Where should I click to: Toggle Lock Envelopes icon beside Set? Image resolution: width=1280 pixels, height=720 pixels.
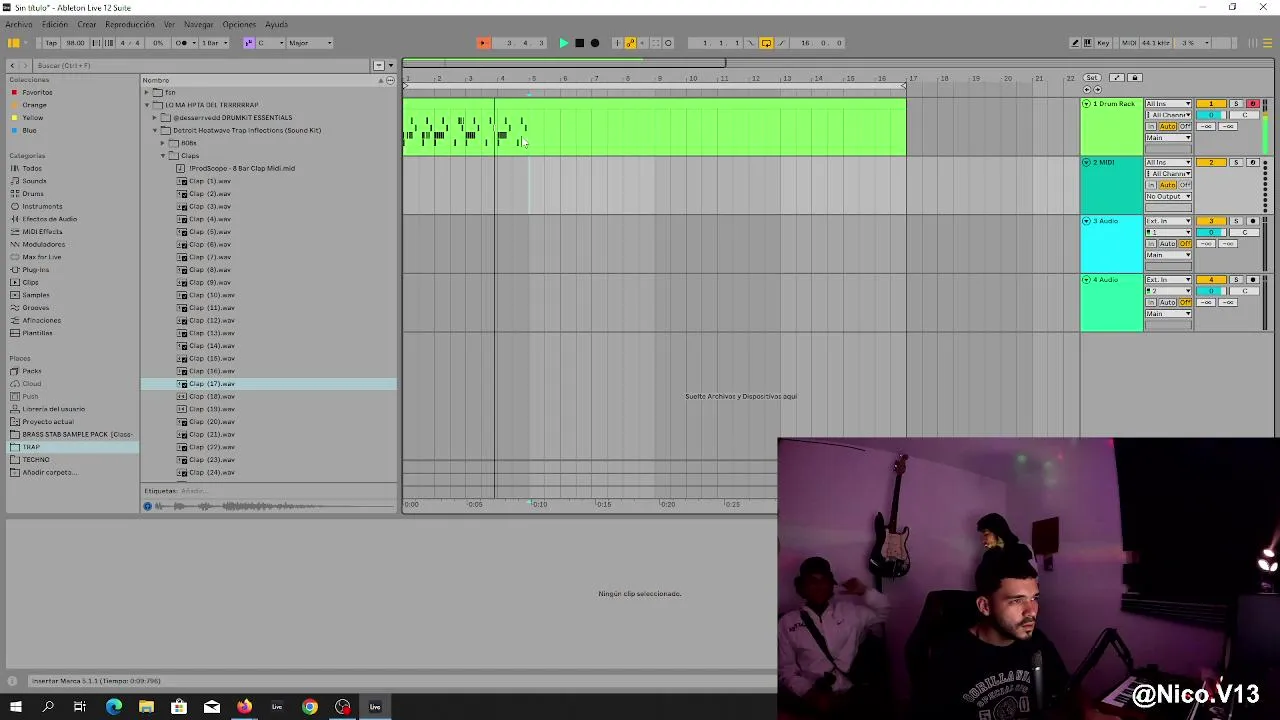1134,78
